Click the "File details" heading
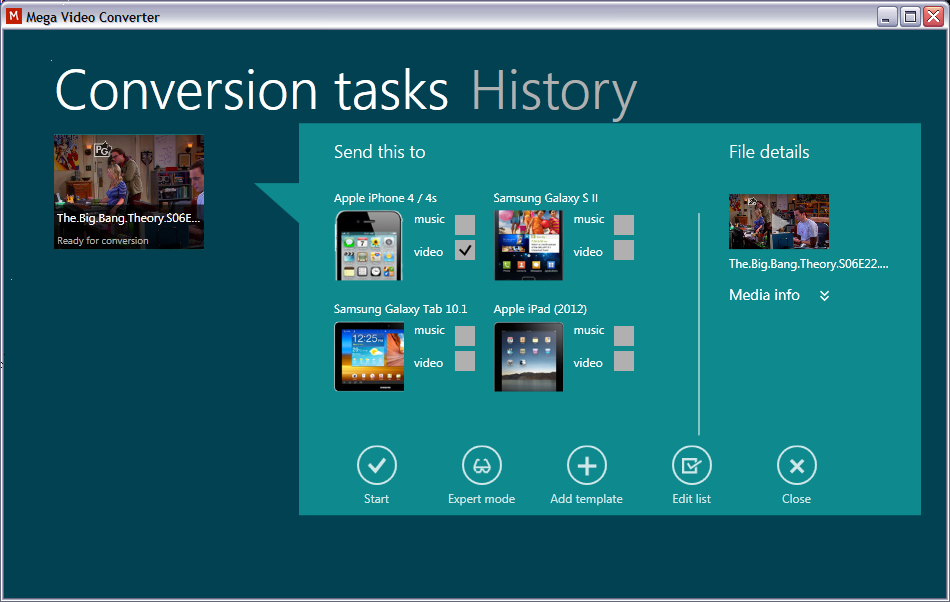This screenshot has height=602, width=950. pyautogui.click(x=769, y=152)
